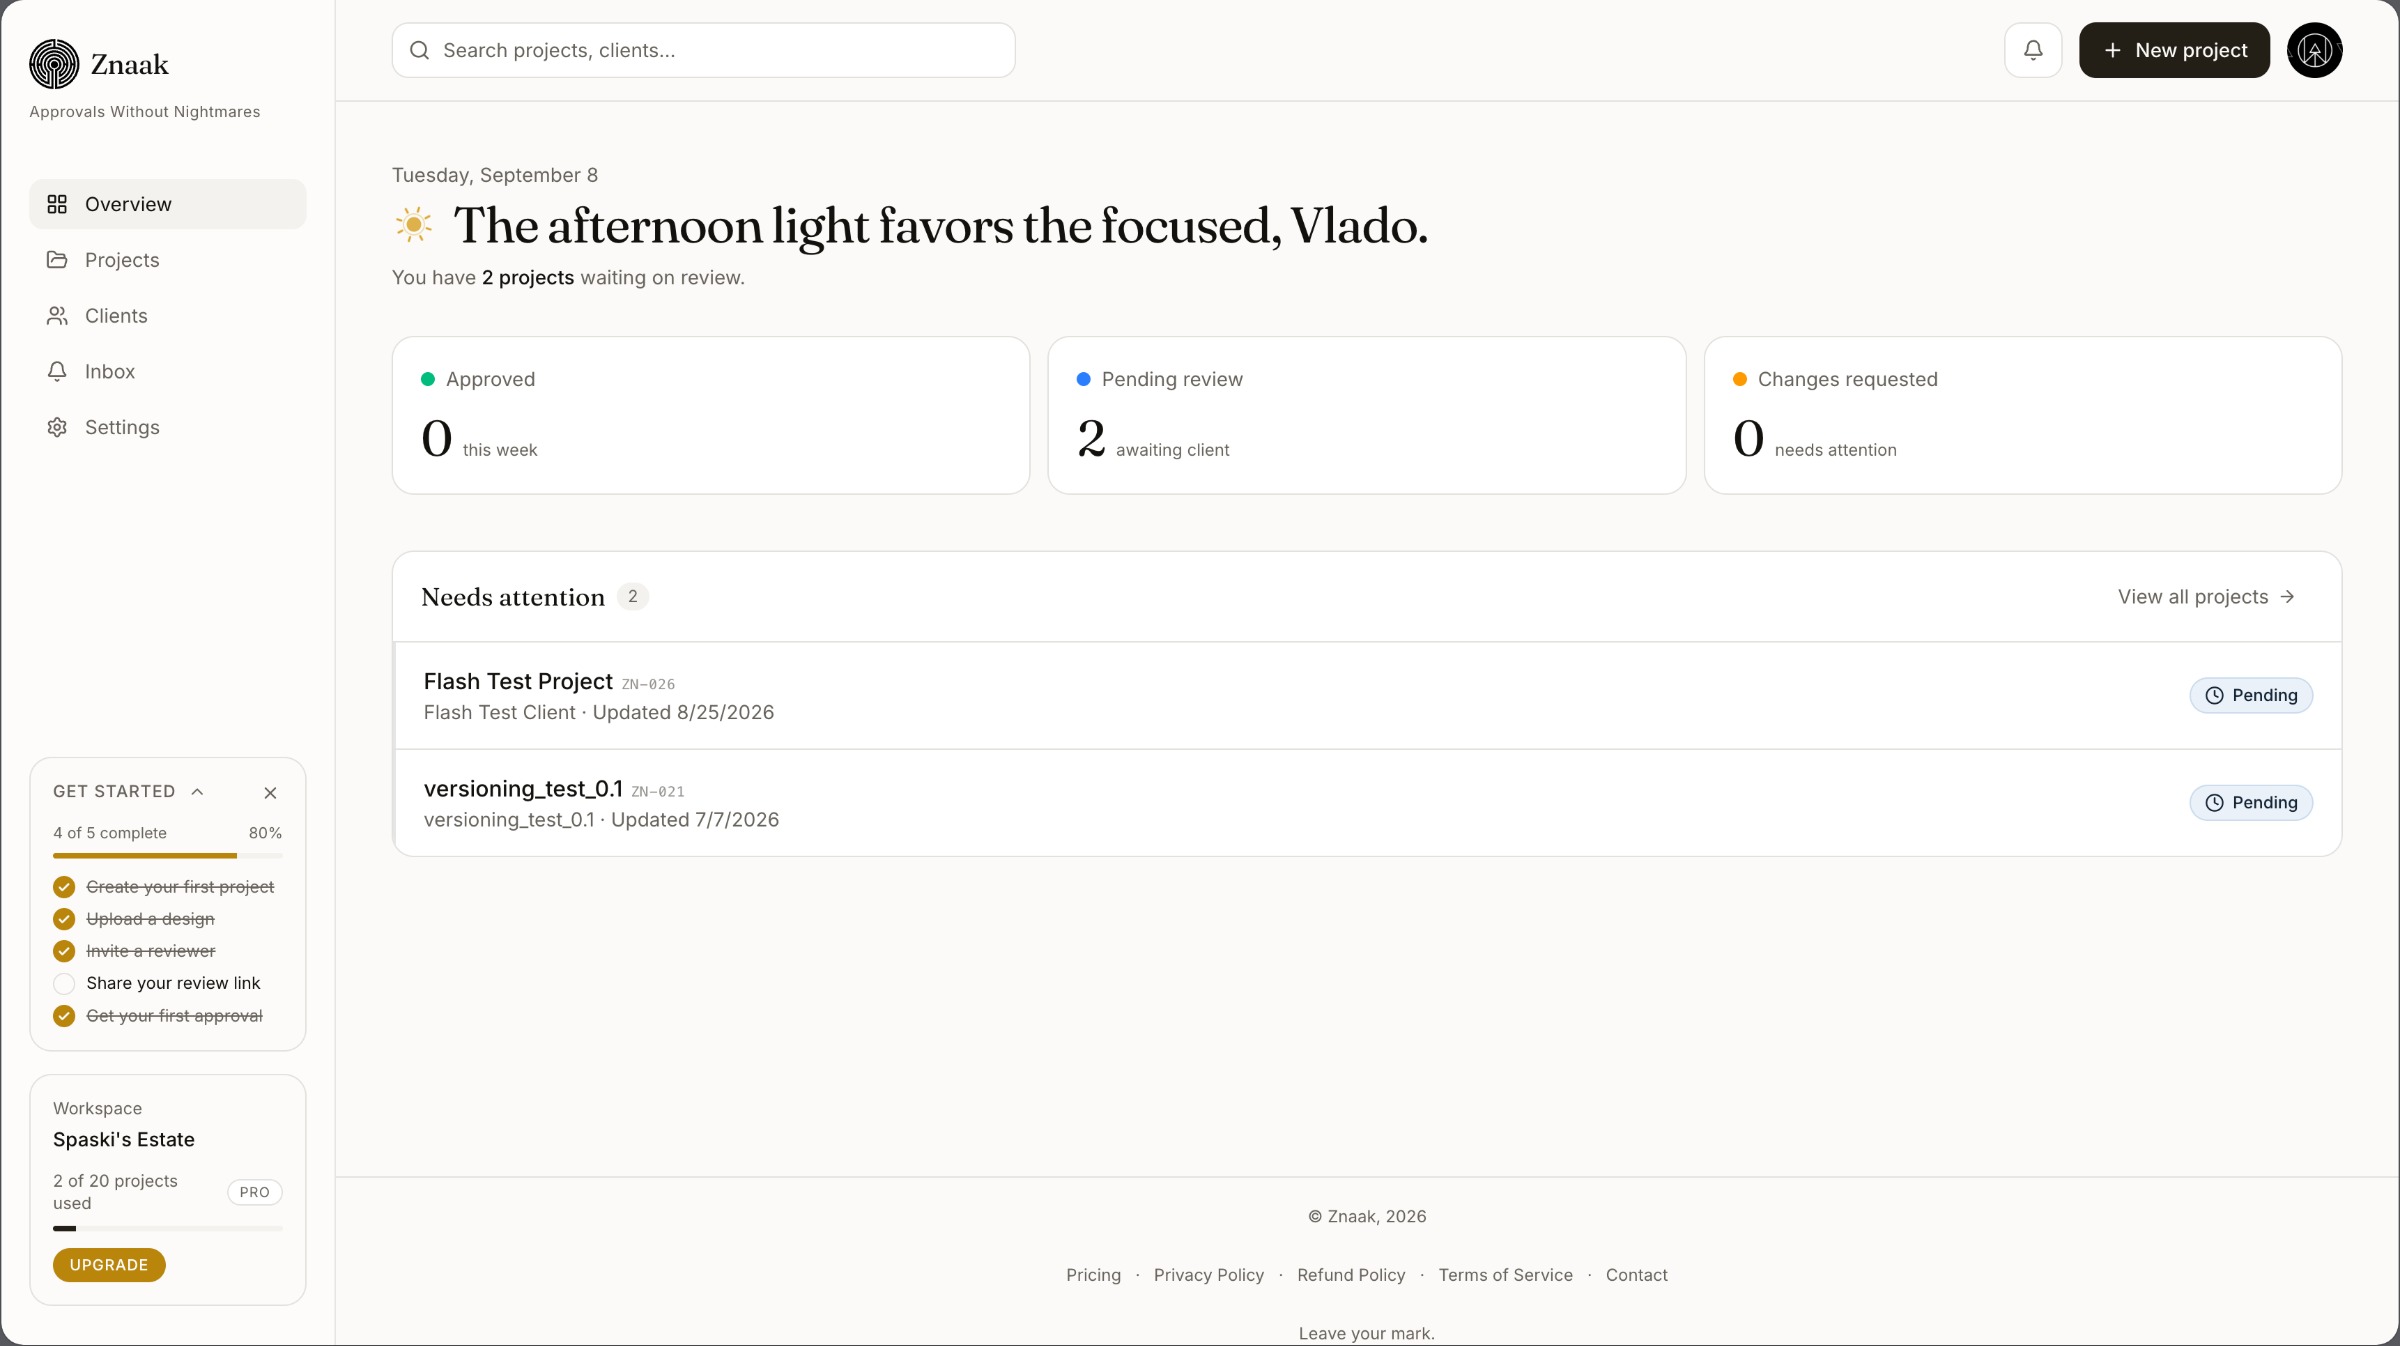Click the Clients people icon
Image resolution: width=2400 pixels, height=1346 pixels.
(x=57, y=316)
